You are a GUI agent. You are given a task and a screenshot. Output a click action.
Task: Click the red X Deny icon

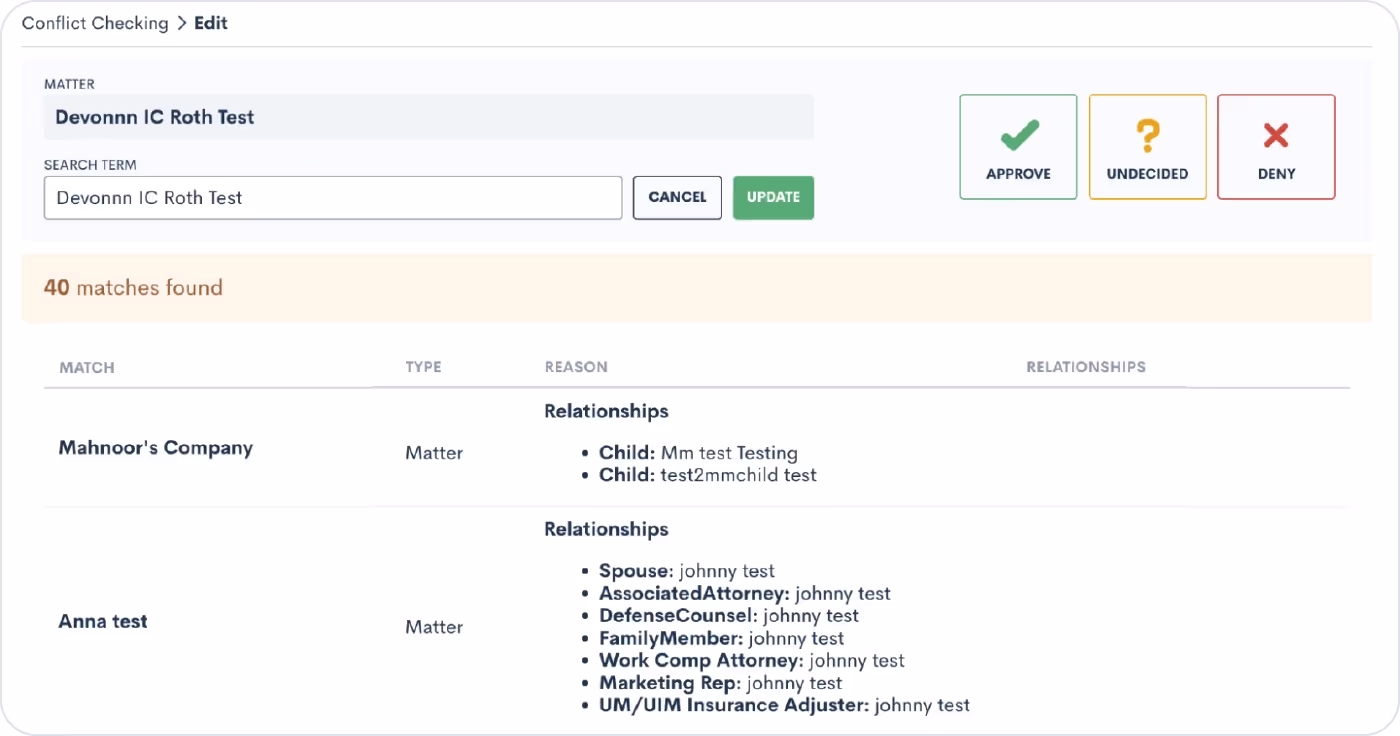click(1276, 135)
